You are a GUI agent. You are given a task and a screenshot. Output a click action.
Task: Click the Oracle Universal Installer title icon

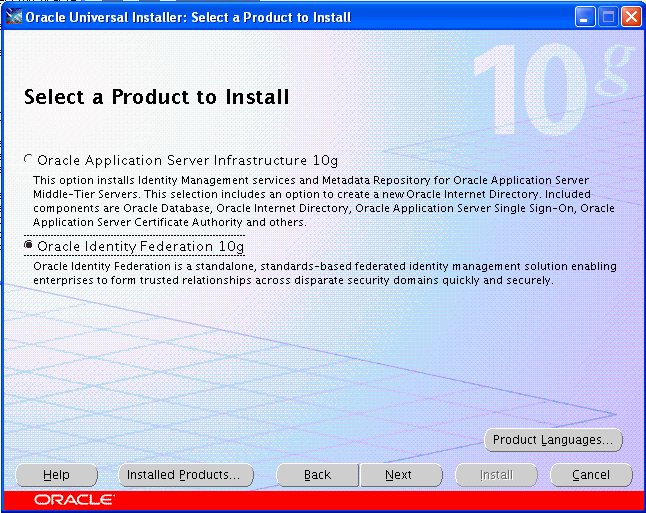click(x=13, y=17)
